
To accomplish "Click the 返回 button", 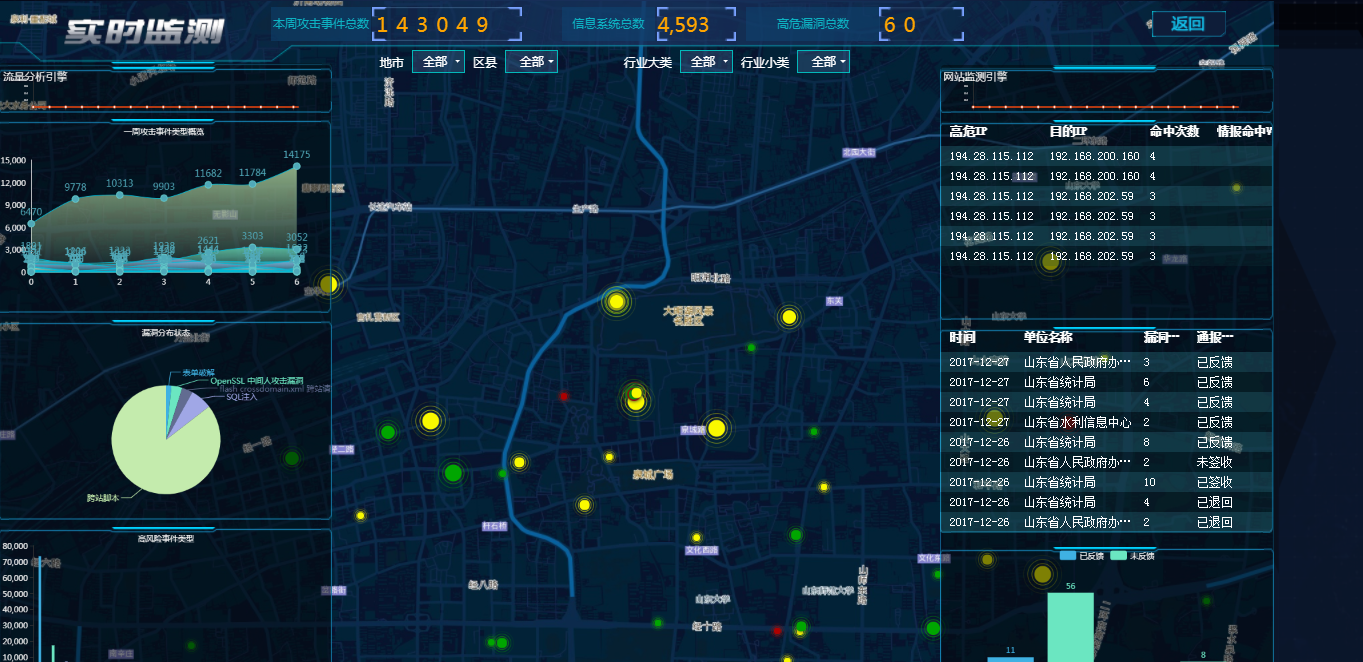I will pos(1188,24).
